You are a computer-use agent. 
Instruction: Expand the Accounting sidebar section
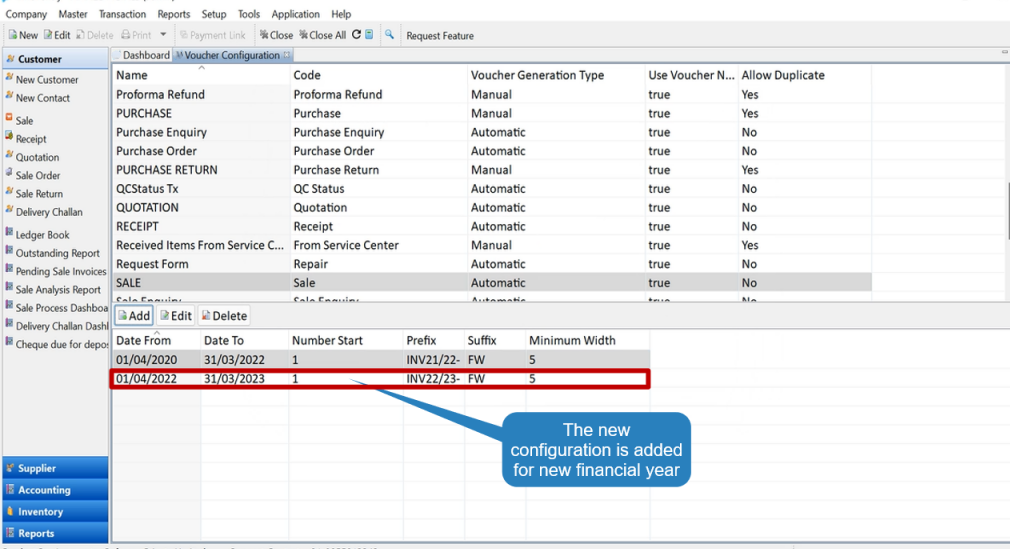55,490
